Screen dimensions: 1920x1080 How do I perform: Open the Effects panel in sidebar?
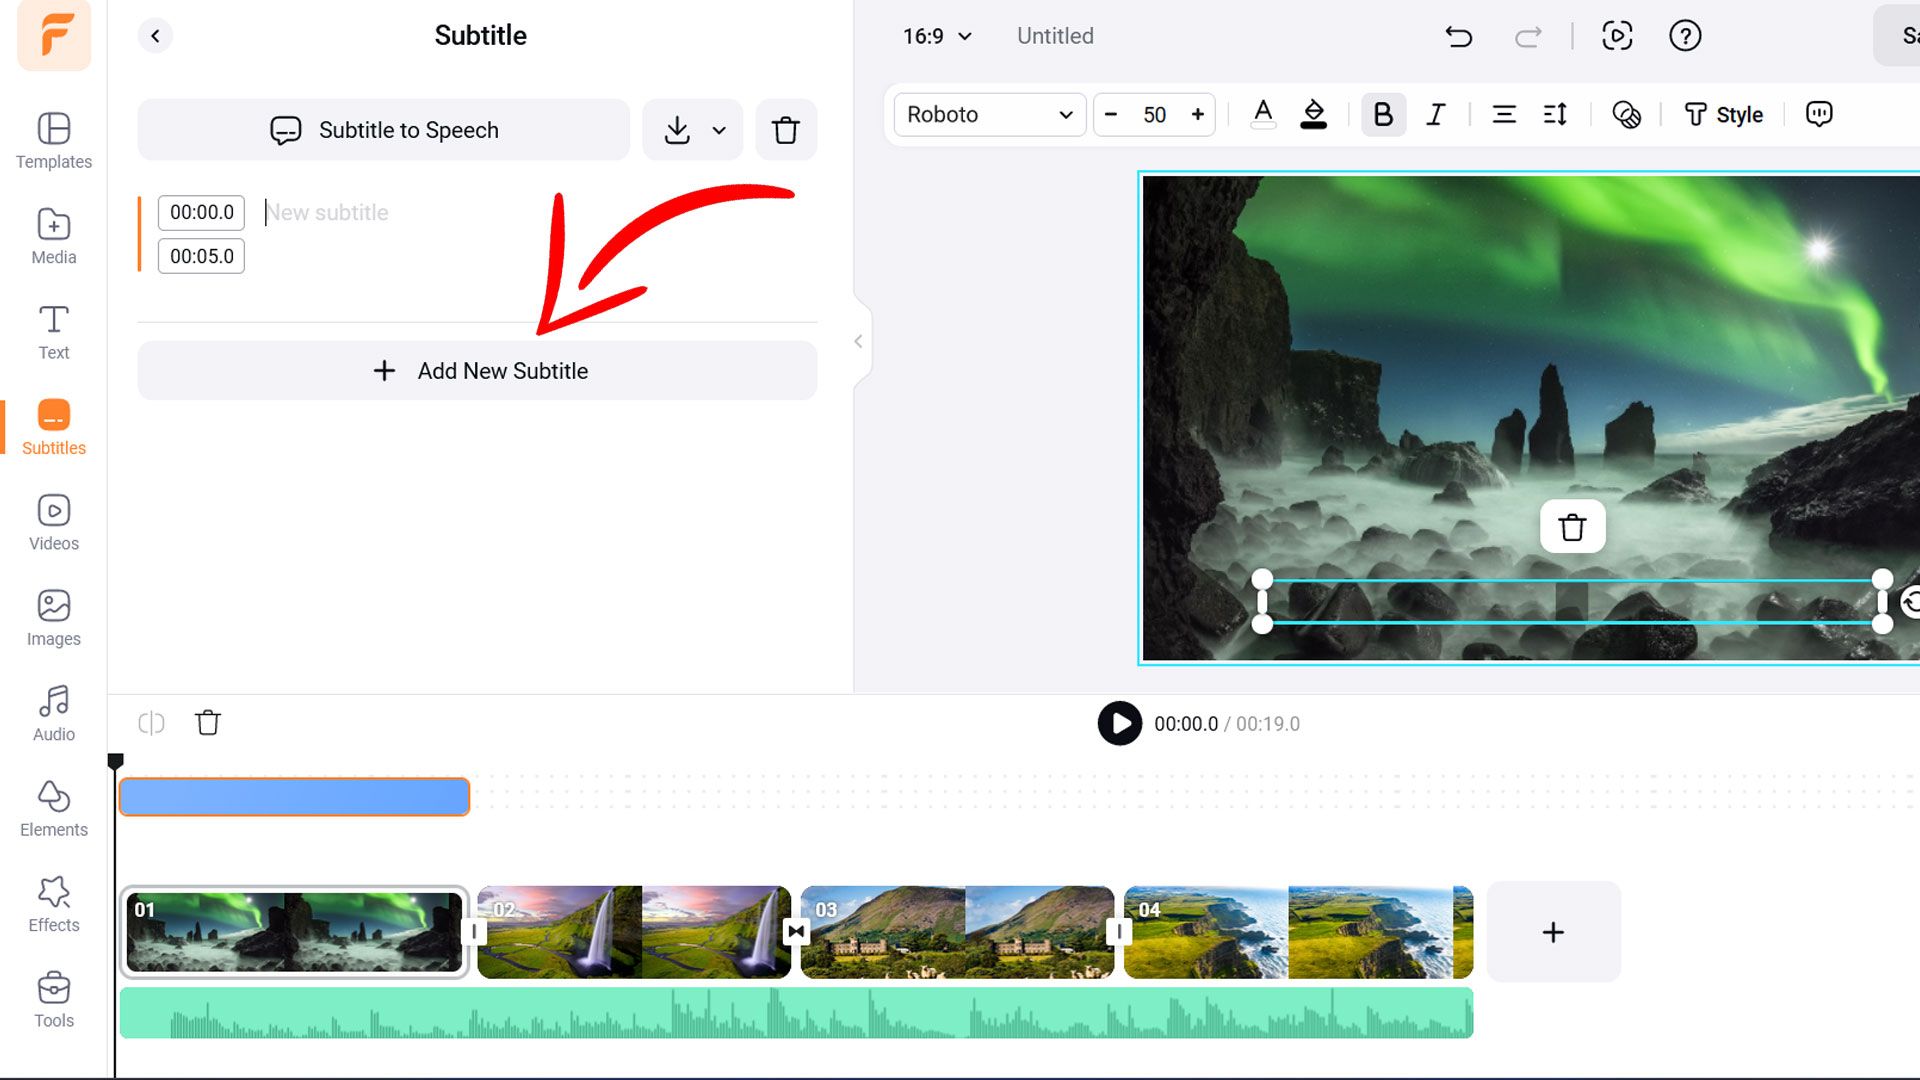click(53, 904)
